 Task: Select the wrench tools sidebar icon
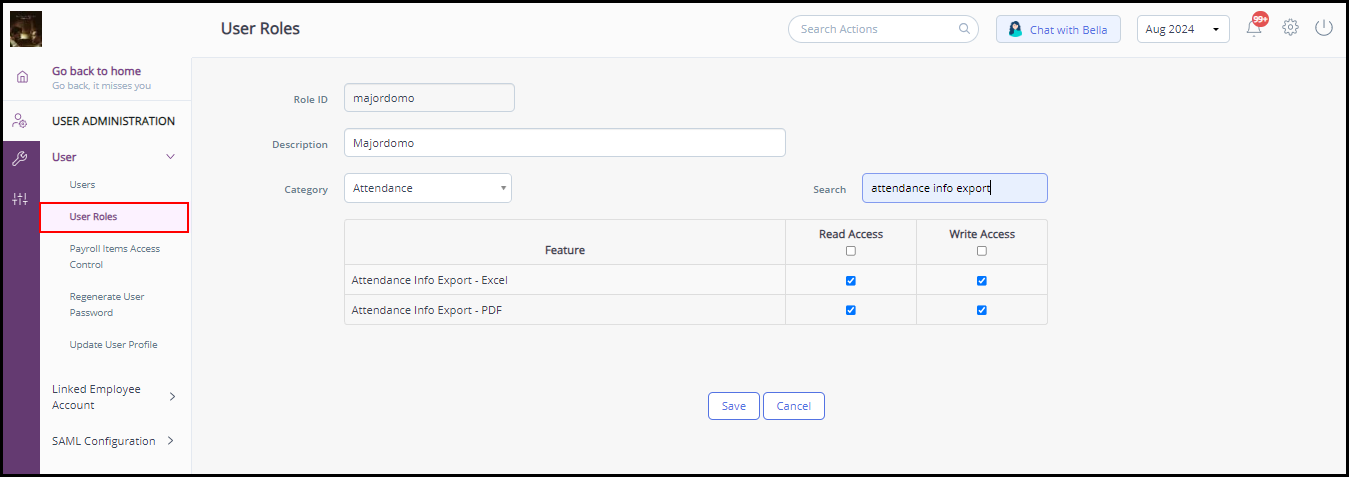tap(20, 159)
